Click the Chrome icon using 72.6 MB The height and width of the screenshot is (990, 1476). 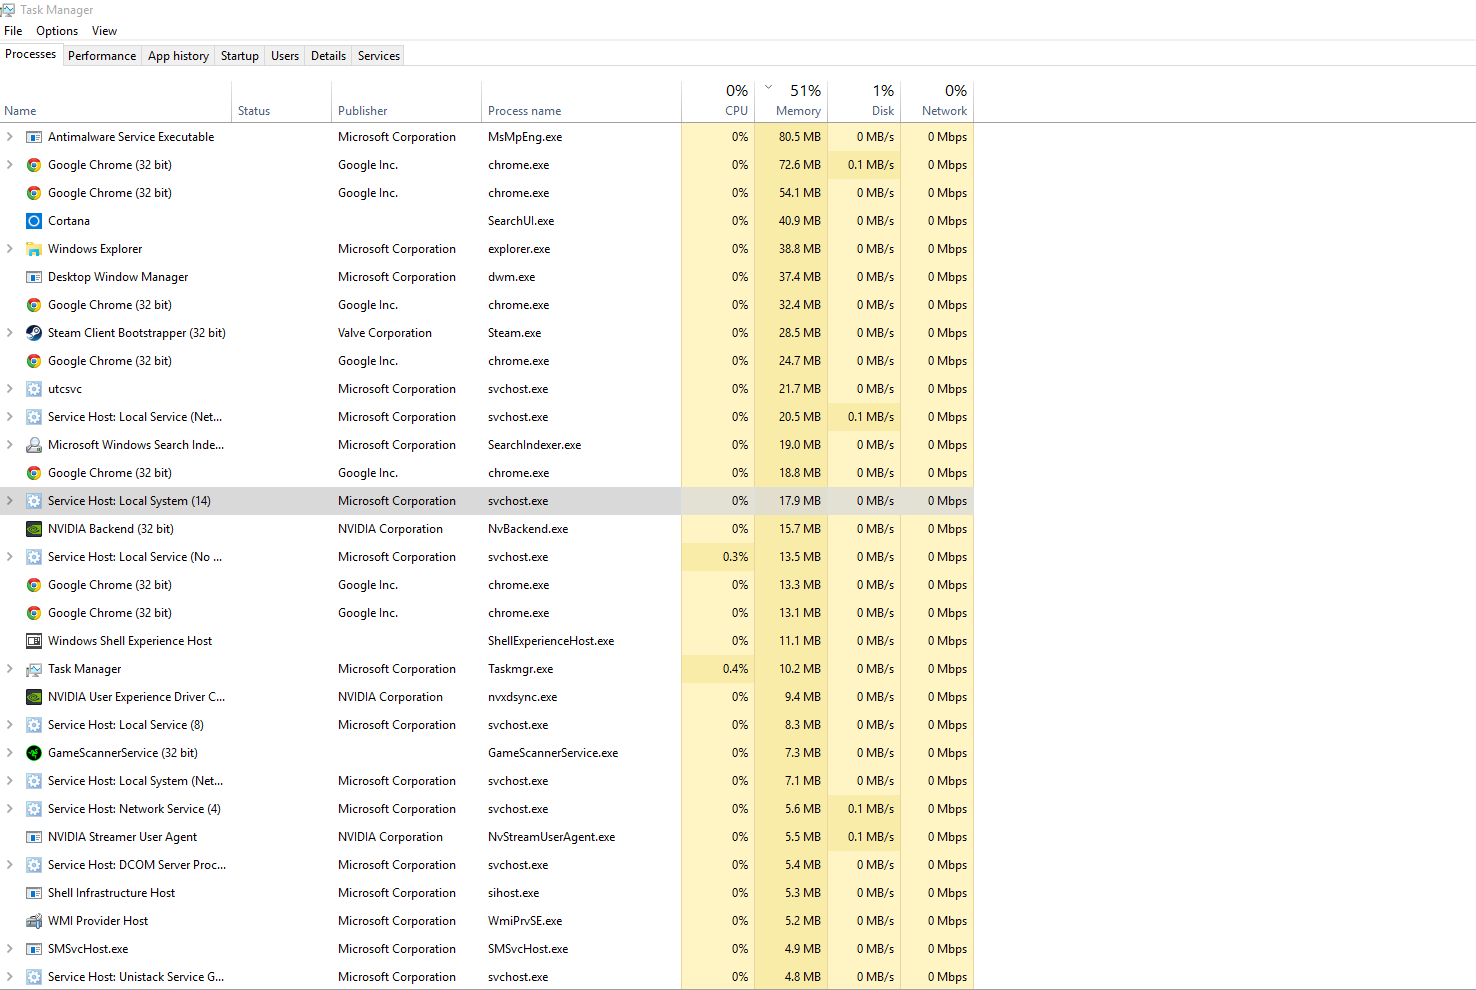point(34,165)
